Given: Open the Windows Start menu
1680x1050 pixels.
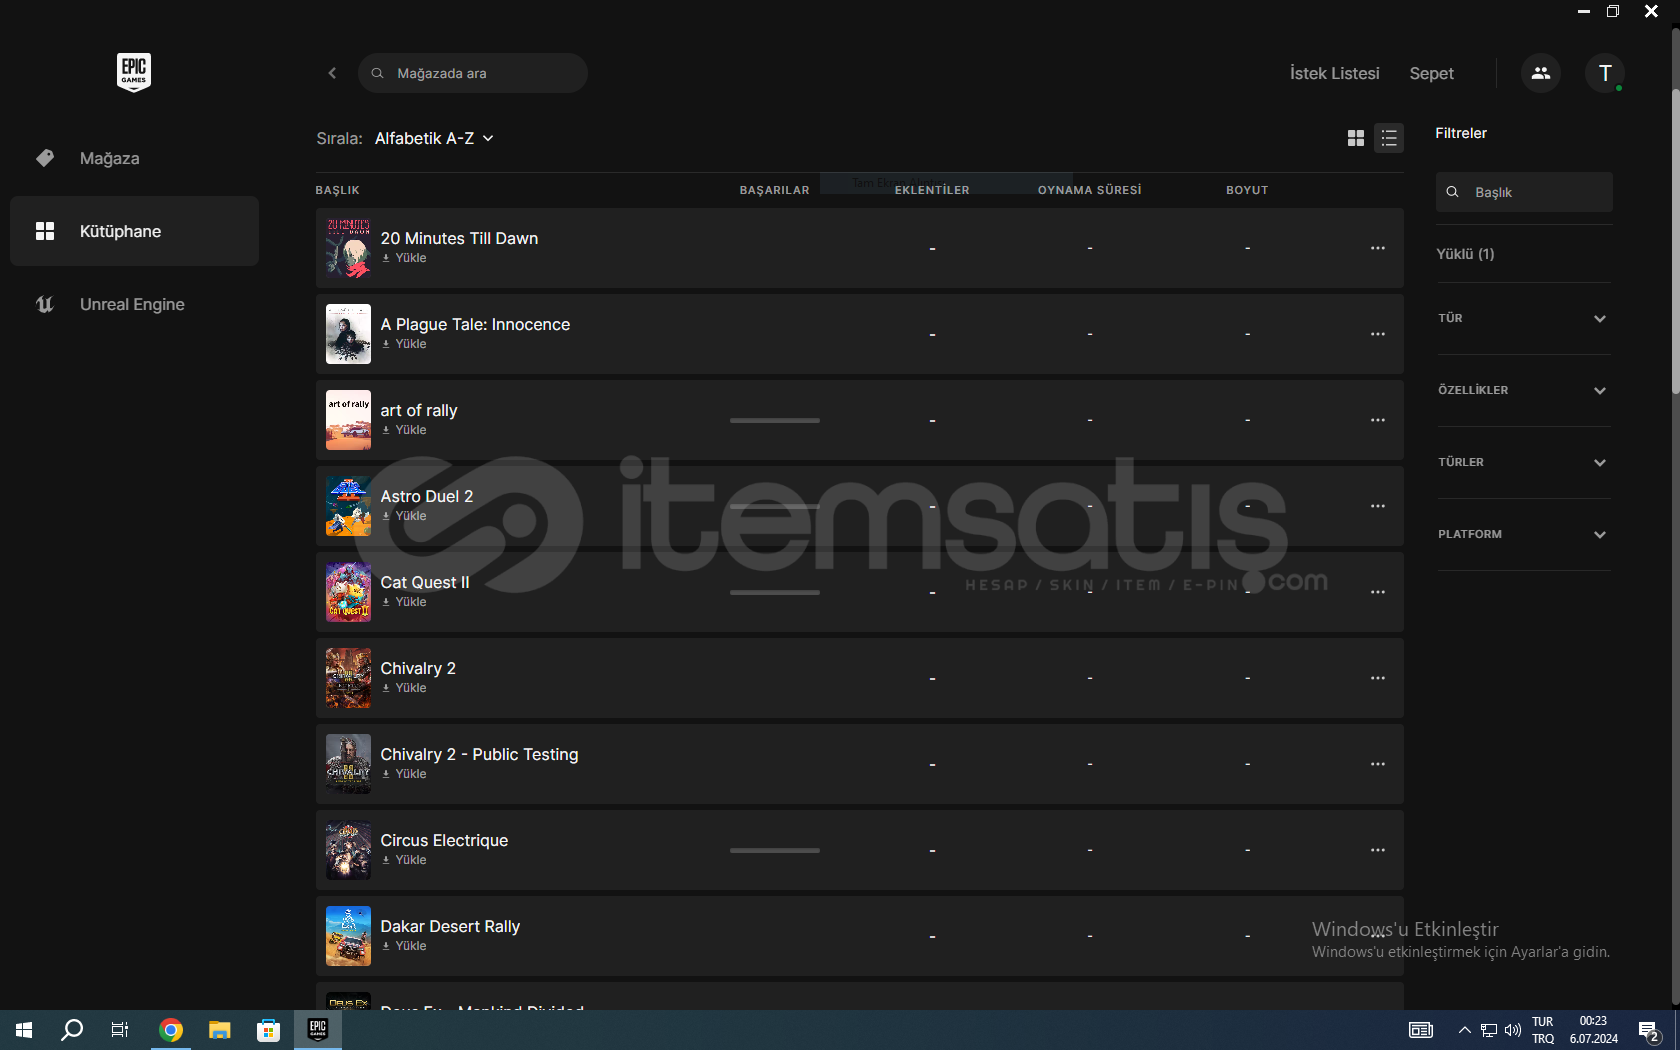Looking at the screenshot, I should click(24, 1030).
